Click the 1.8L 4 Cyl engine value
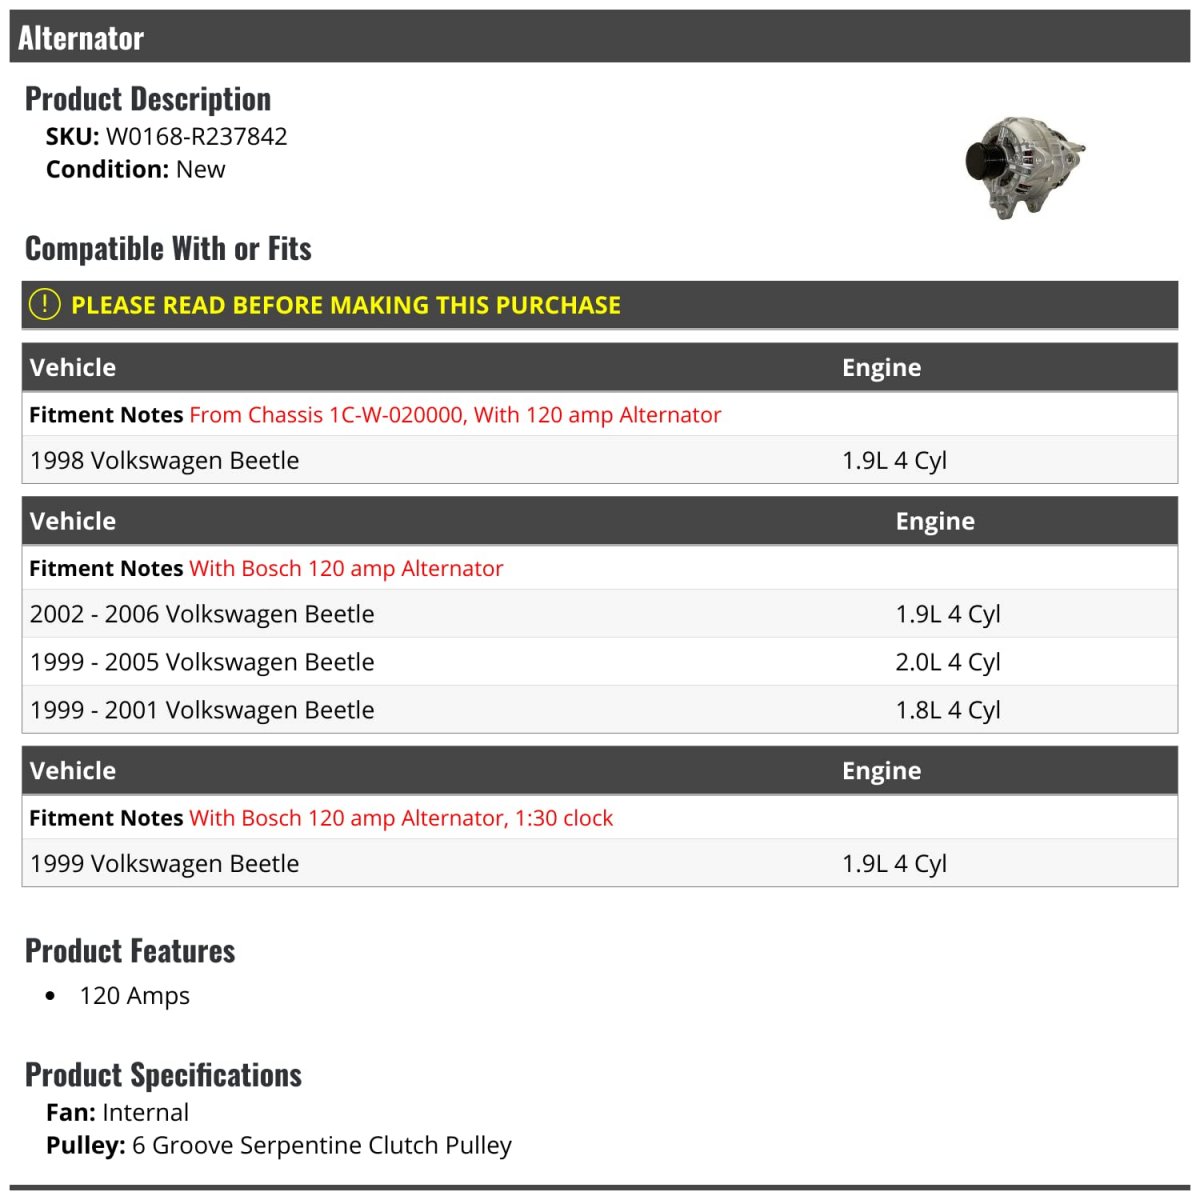The width and height of the screenshot is (1200, 1200). pyautogui.click(x=948, y=710)
